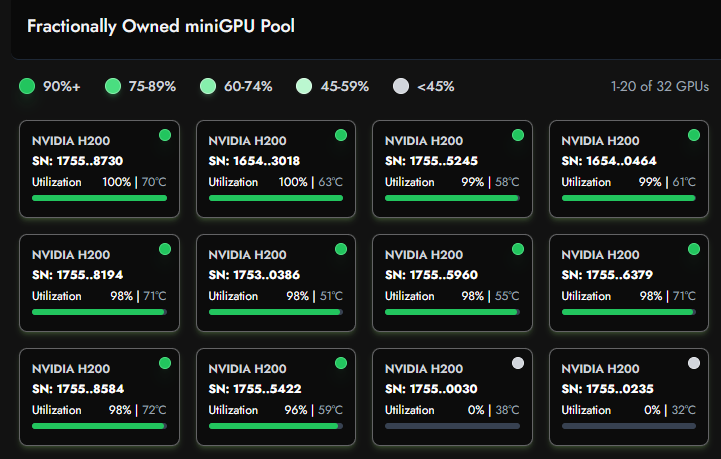Click status dot on card SN 1654..3018
Image resolution: width=721 pixels, height=459 pixels.
pyautogui.click(x=341, y=135)
